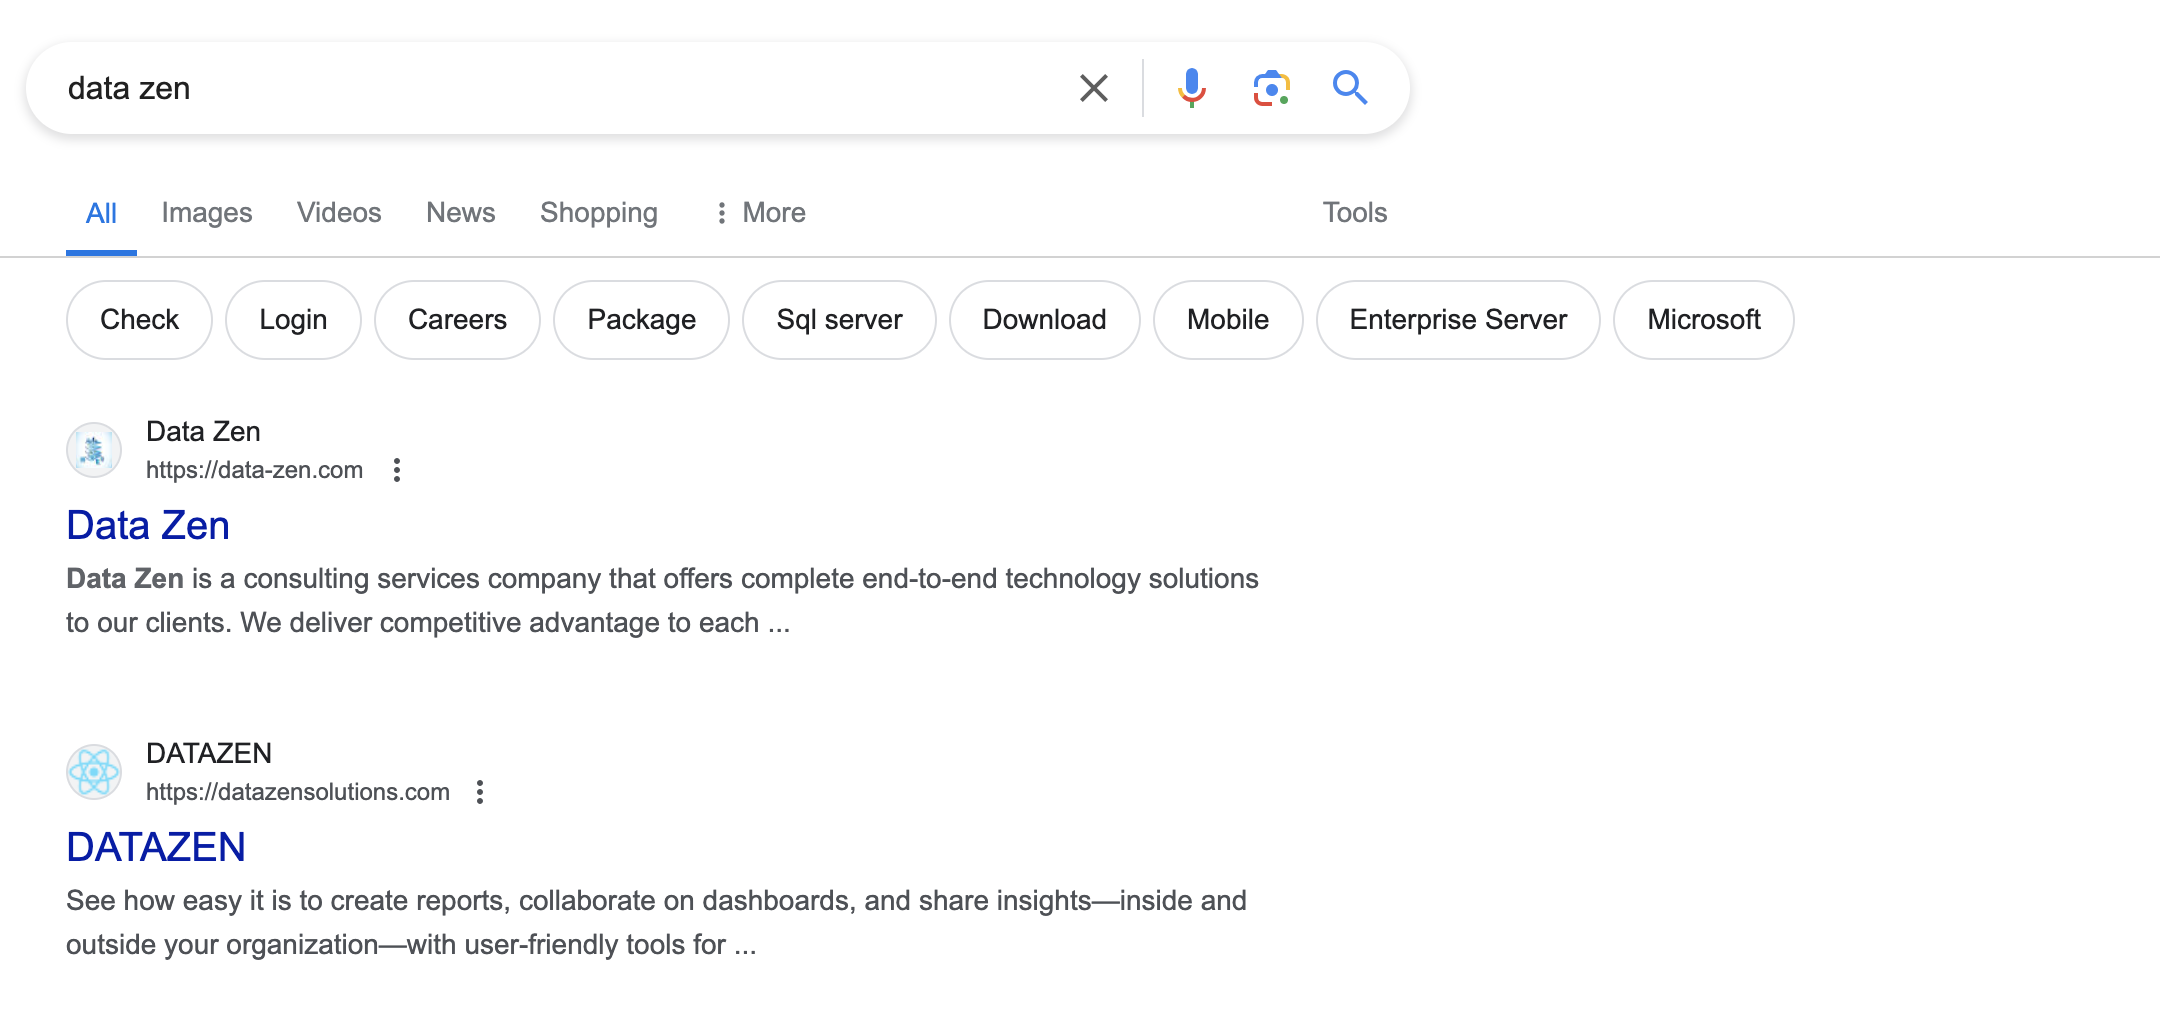2160x1016 pixels.
Task: Open search by image camera icon
Action: click(1271, 88)
